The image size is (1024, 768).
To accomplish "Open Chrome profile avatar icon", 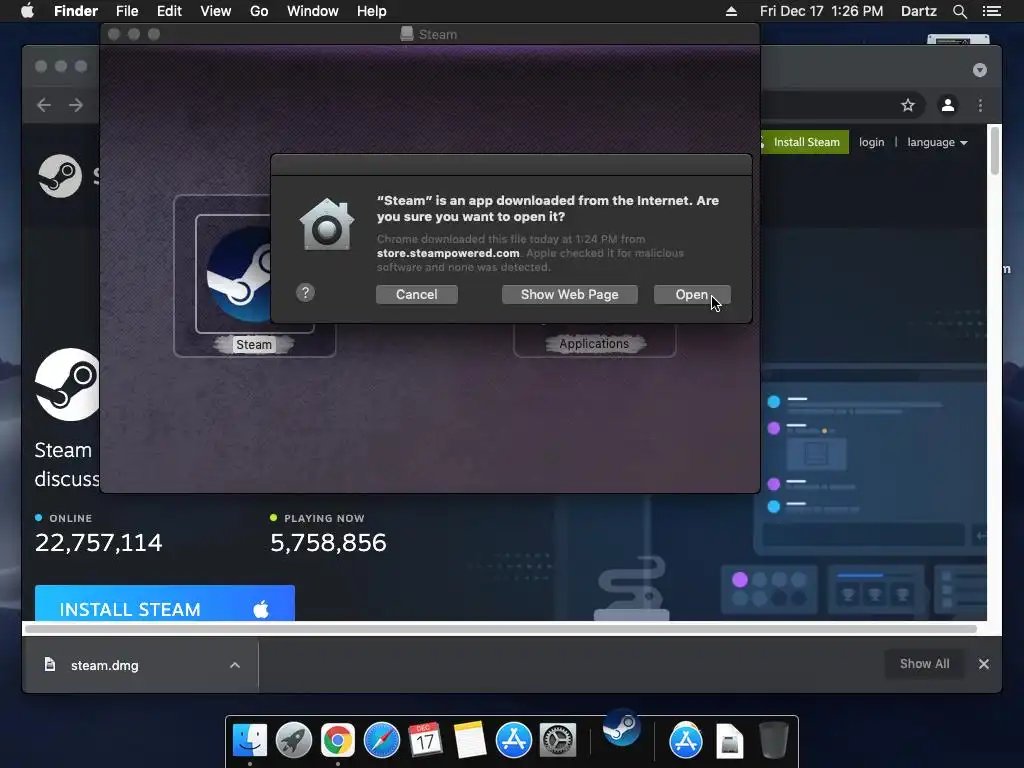I will click(x=948, y=105).
